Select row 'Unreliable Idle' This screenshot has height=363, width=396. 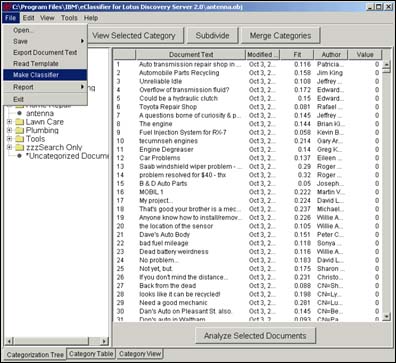coord(248,81)
